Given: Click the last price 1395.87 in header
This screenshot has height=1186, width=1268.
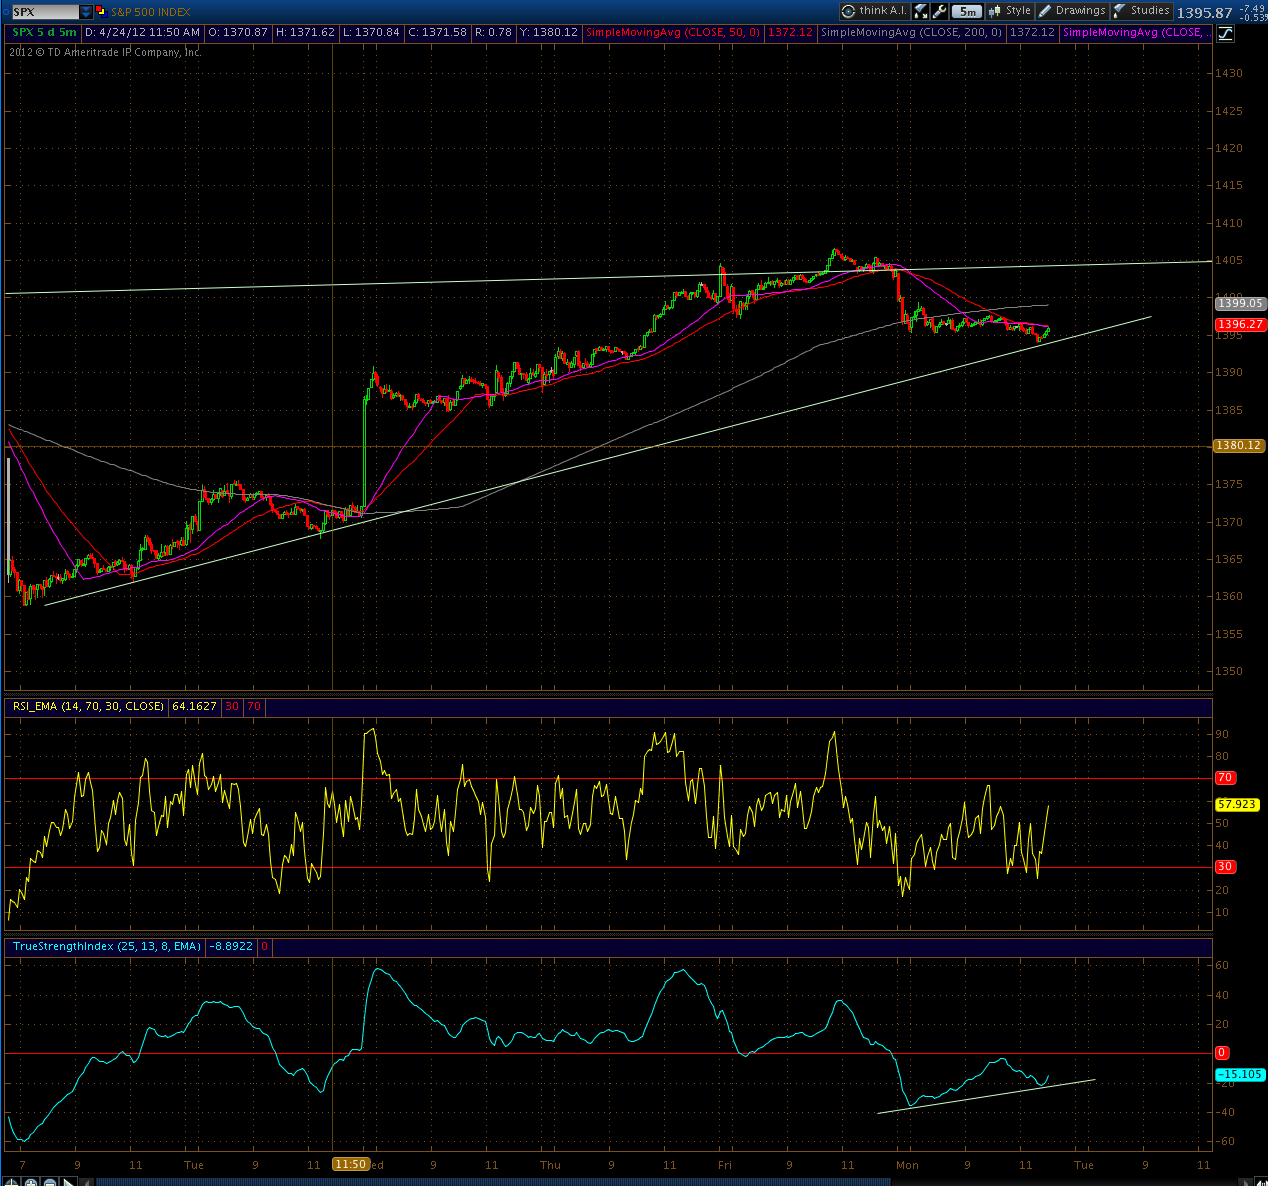Looking at the screenshot, I should tap(1205, 13).
